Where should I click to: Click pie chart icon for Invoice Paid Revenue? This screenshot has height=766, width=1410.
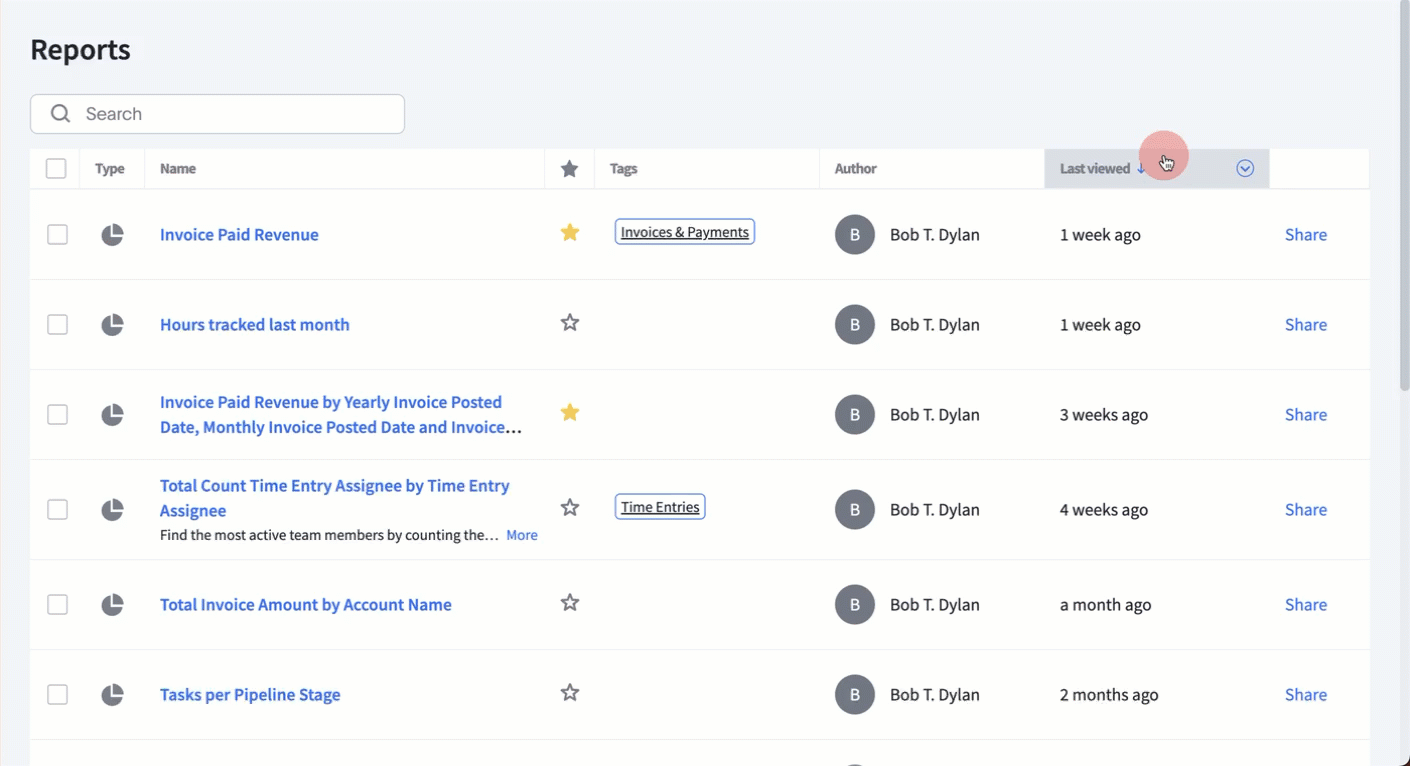click(x=112, y=235)
